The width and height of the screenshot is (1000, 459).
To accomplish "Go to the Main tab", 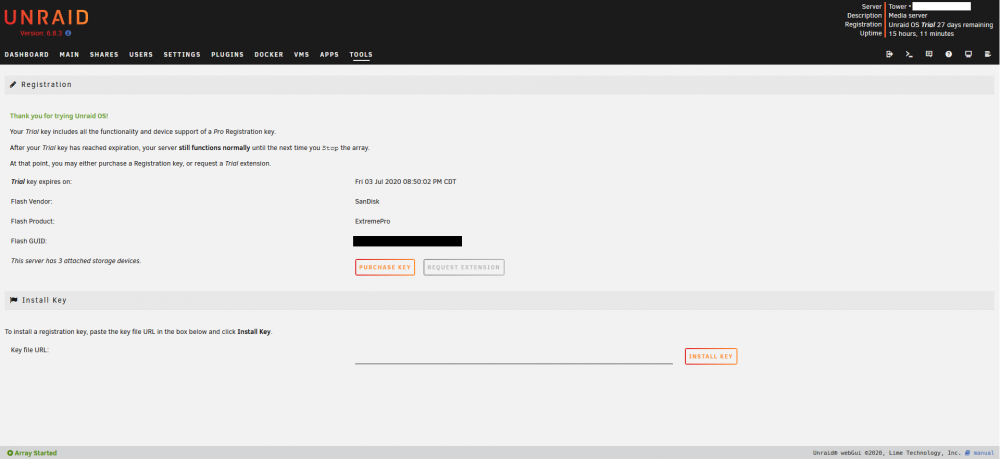I will [x=70, y=55].
